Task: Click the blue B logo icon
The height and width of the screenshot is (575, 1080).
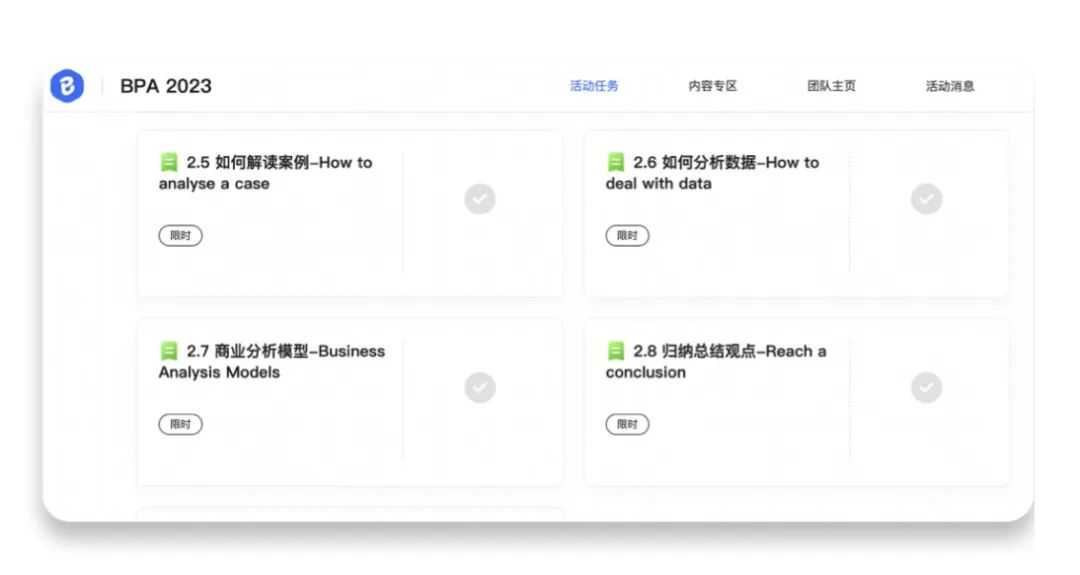Action: 67,86
